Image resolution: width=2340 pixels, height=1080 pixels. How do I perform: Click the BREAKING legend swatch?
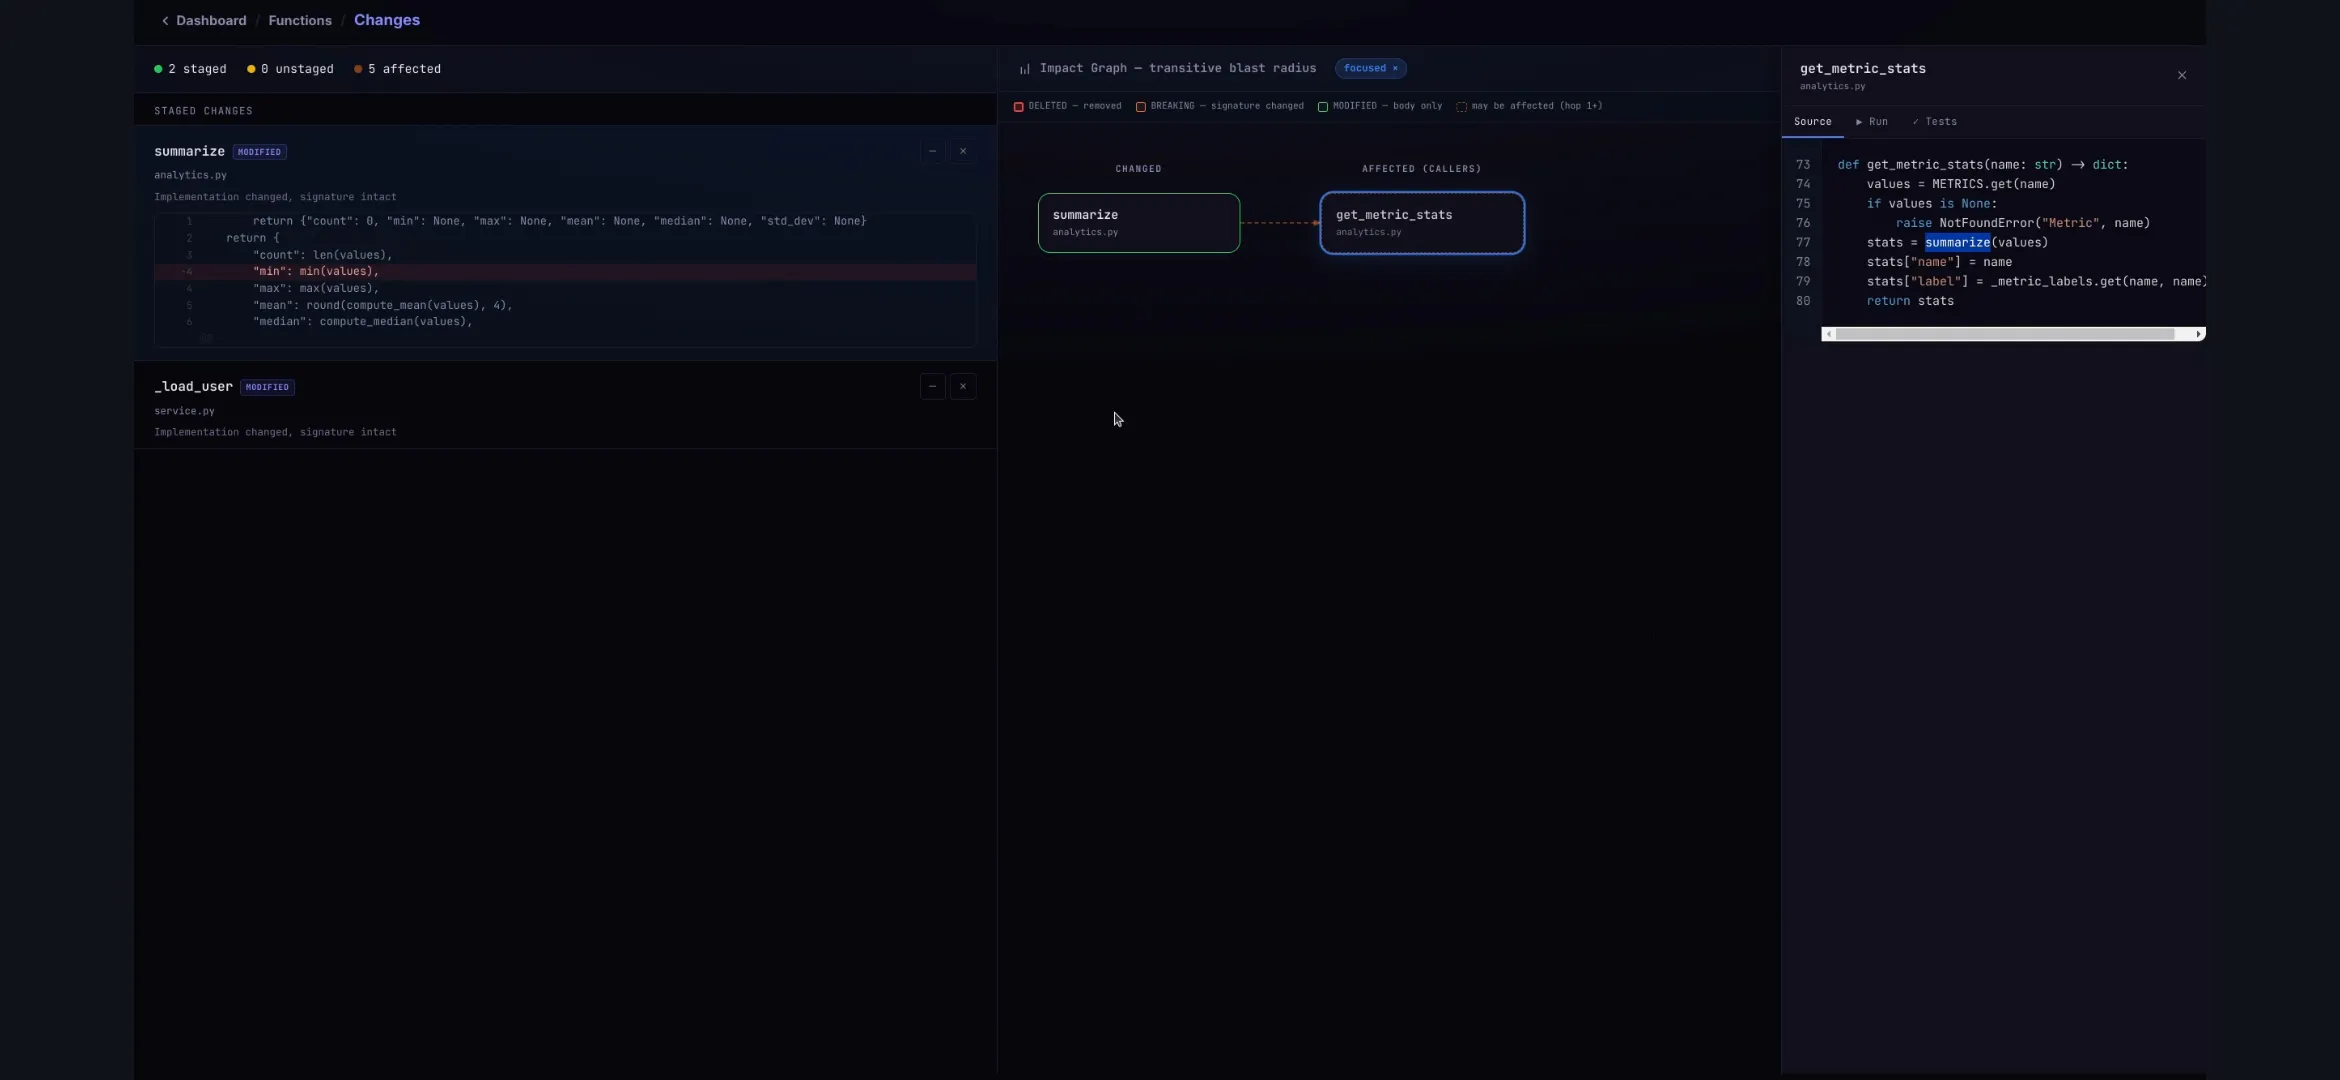click(x=1140, y=107)
